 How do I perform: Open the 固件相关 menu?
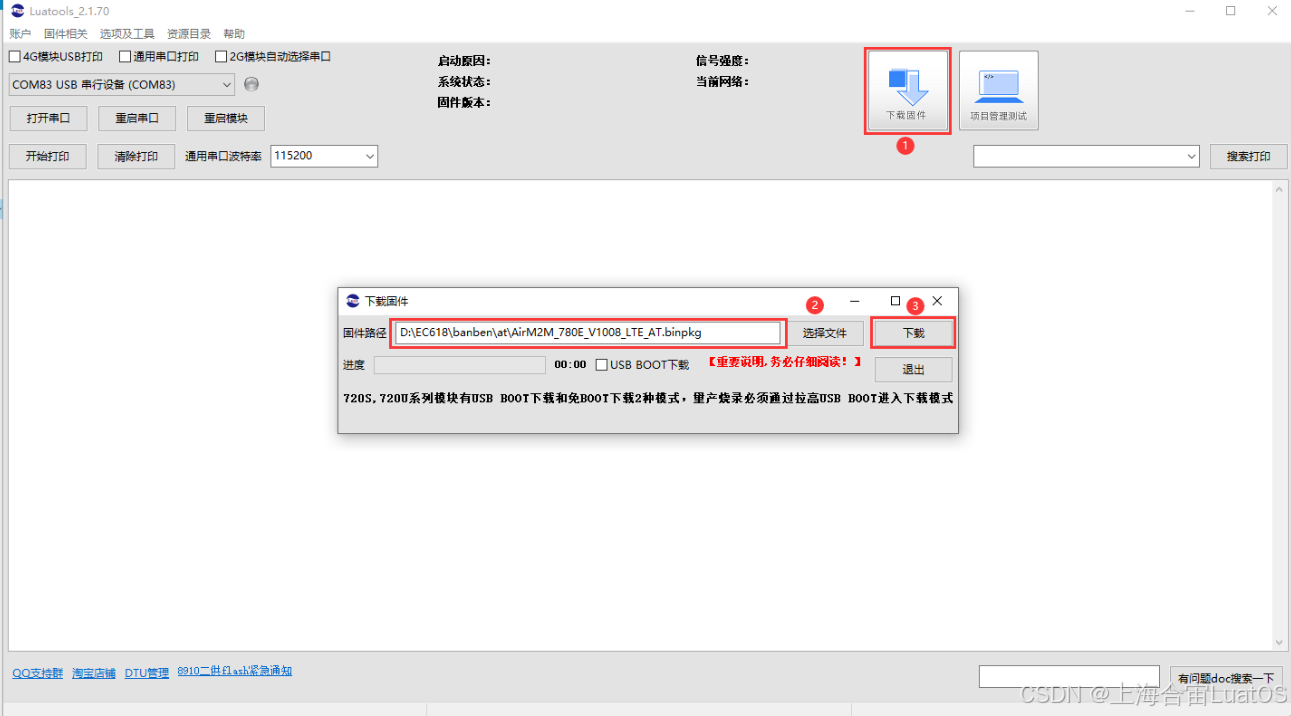pyautogui.click(x=66, y=33)
